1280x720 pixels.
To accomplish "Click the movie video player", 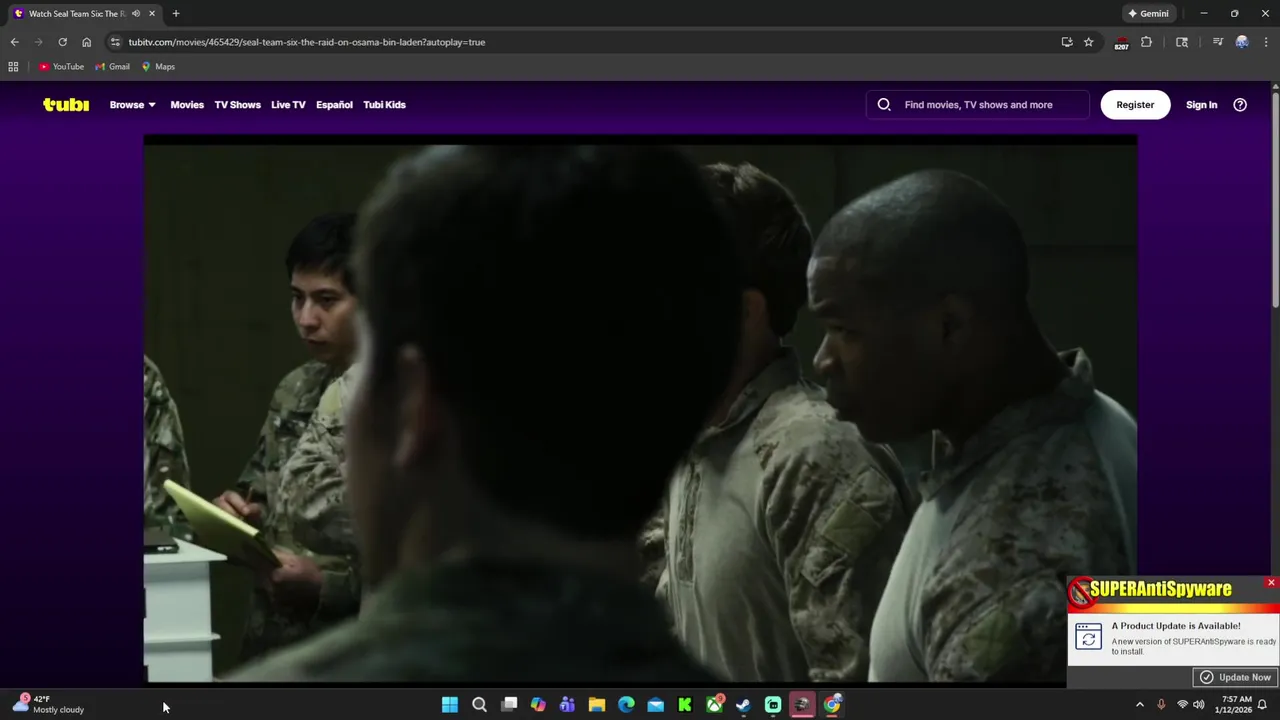I will 640,410.
